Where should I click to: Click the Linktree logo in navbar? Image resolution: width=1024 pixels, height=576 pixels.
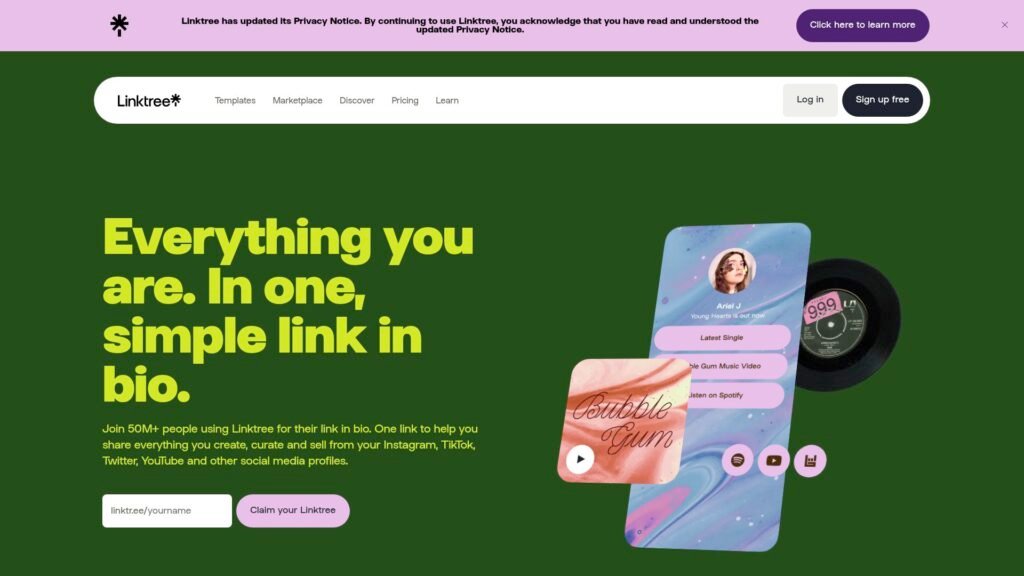tap(149, 100)
